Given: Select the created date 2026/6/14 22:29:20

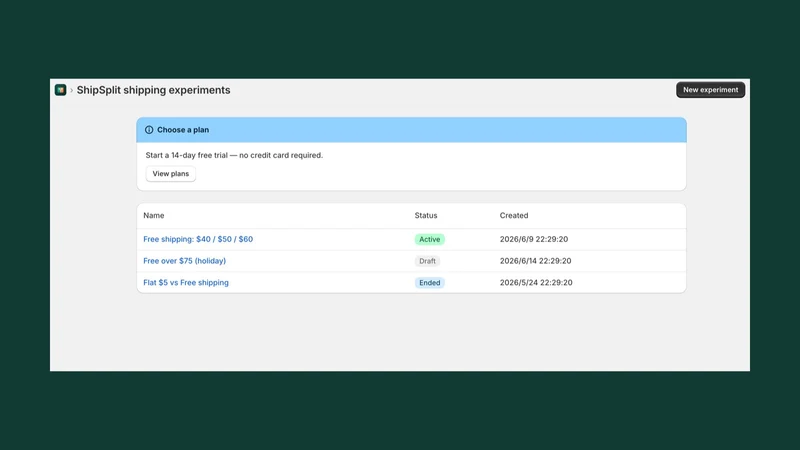Looking at the screenshot, I should [536, 261].
